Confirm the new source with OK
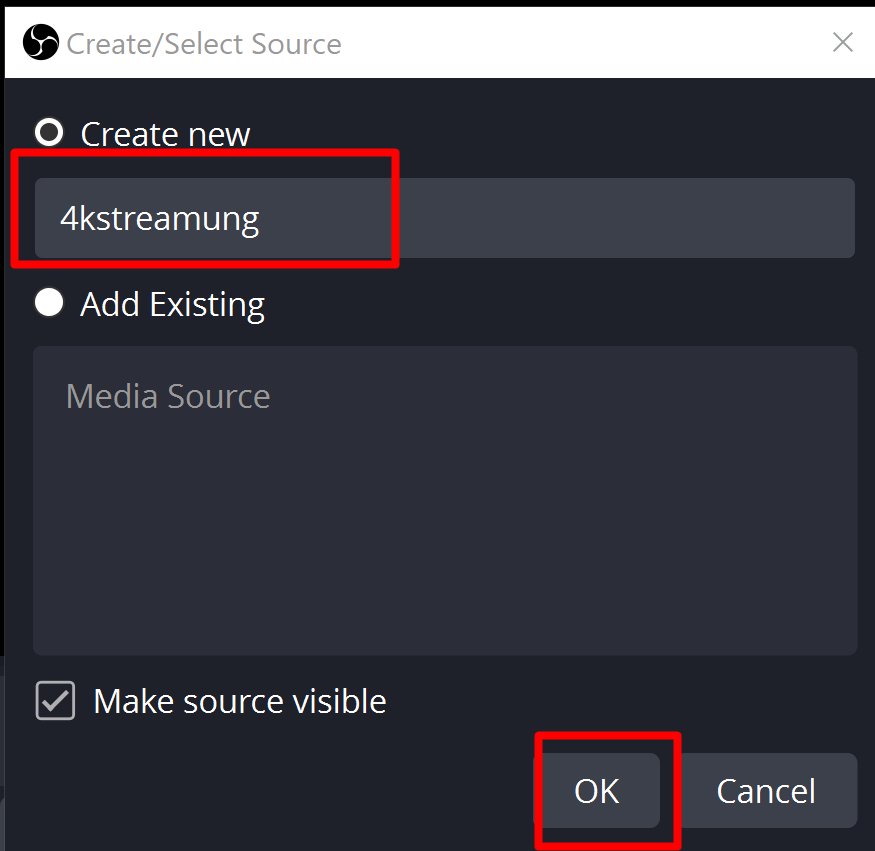The width and height of the screenshot is (875, 851). coord(598,791)
